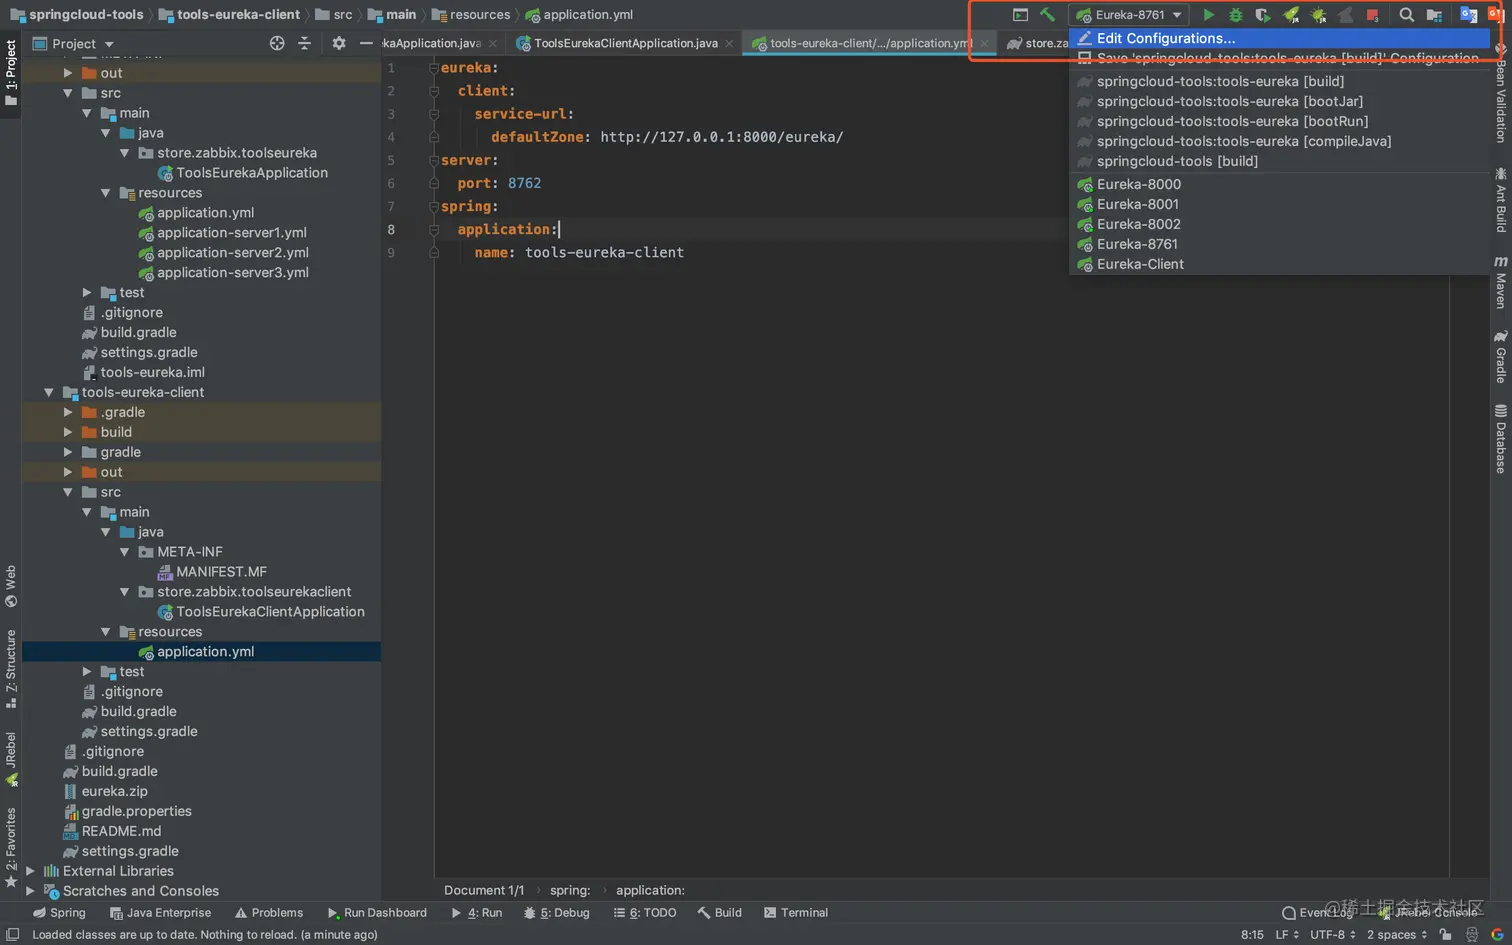Click the green Run button in toolbar
The width and height of the screenshot is (1512, 945).
pyautogui.click(x=1208, y=15)
